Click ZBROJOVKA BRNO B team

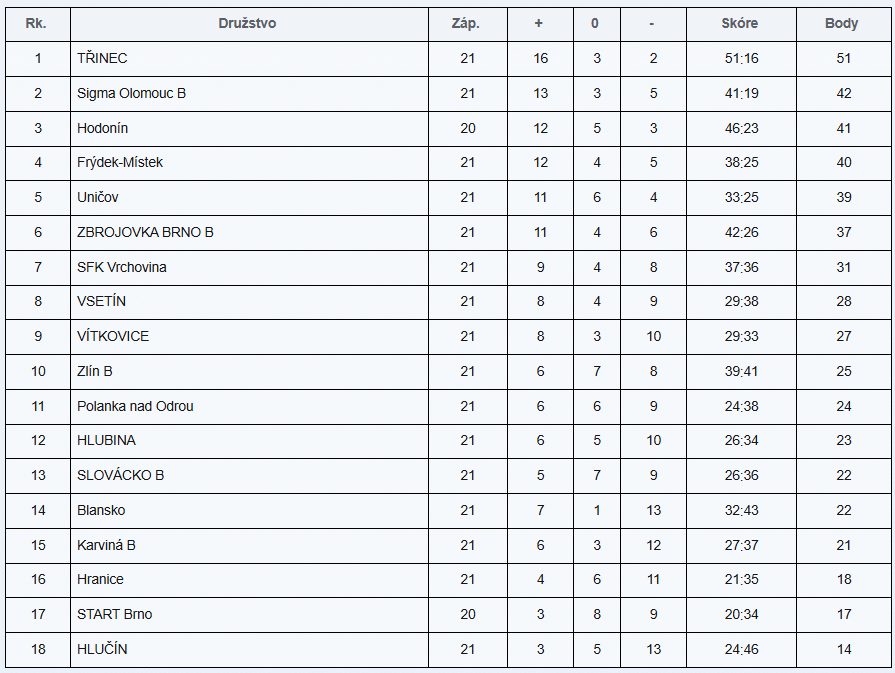click(x=145, y=232)
